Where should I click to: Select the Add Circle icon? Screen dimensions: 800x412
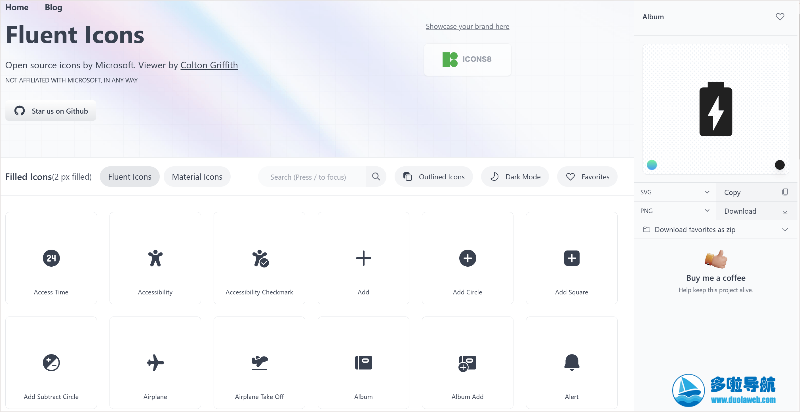click(x=467, y=259)
